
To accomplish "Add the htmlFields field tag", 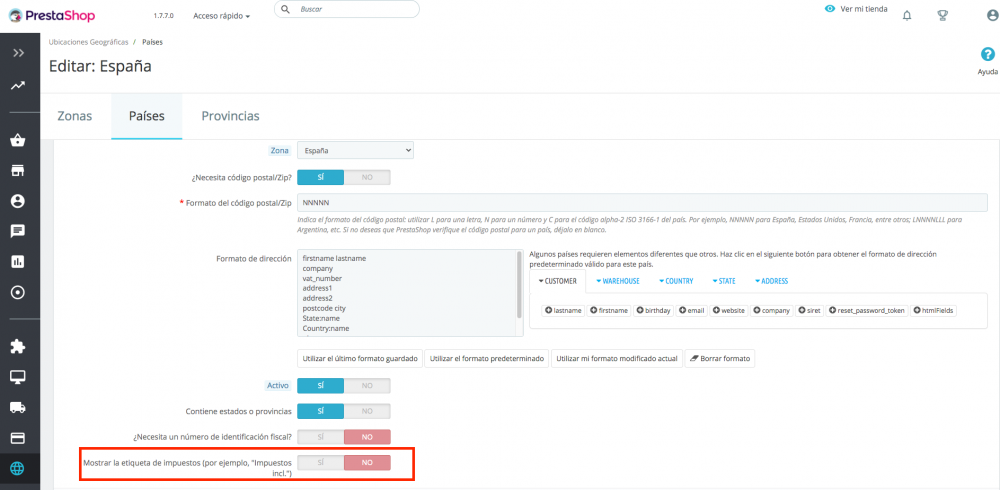I will tap(934, 311).
